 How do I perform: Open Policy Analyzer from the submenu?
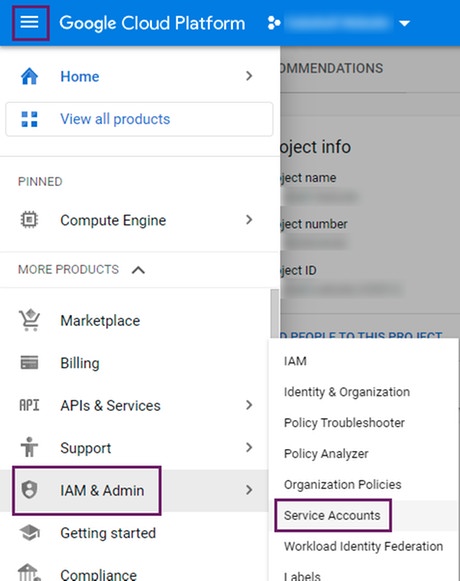pos(326,454)
